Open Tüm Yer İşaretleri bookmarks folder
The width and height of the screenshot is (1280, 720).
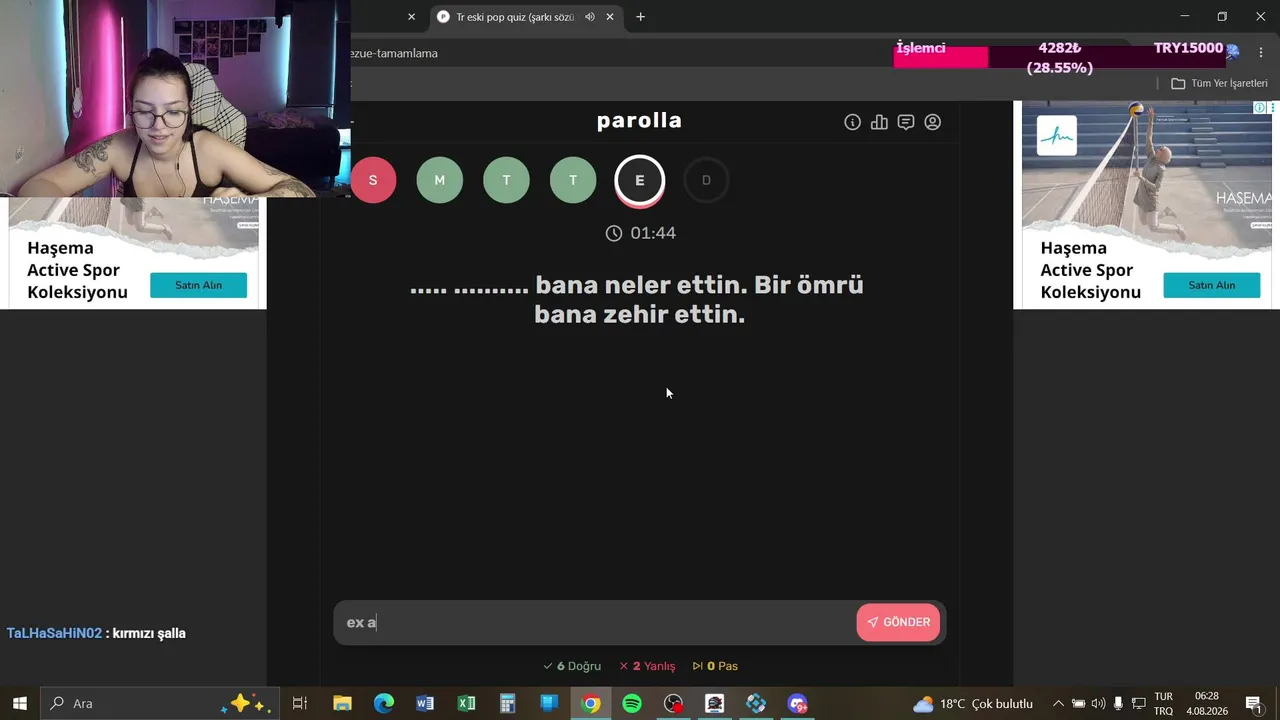pos(1219,83)
